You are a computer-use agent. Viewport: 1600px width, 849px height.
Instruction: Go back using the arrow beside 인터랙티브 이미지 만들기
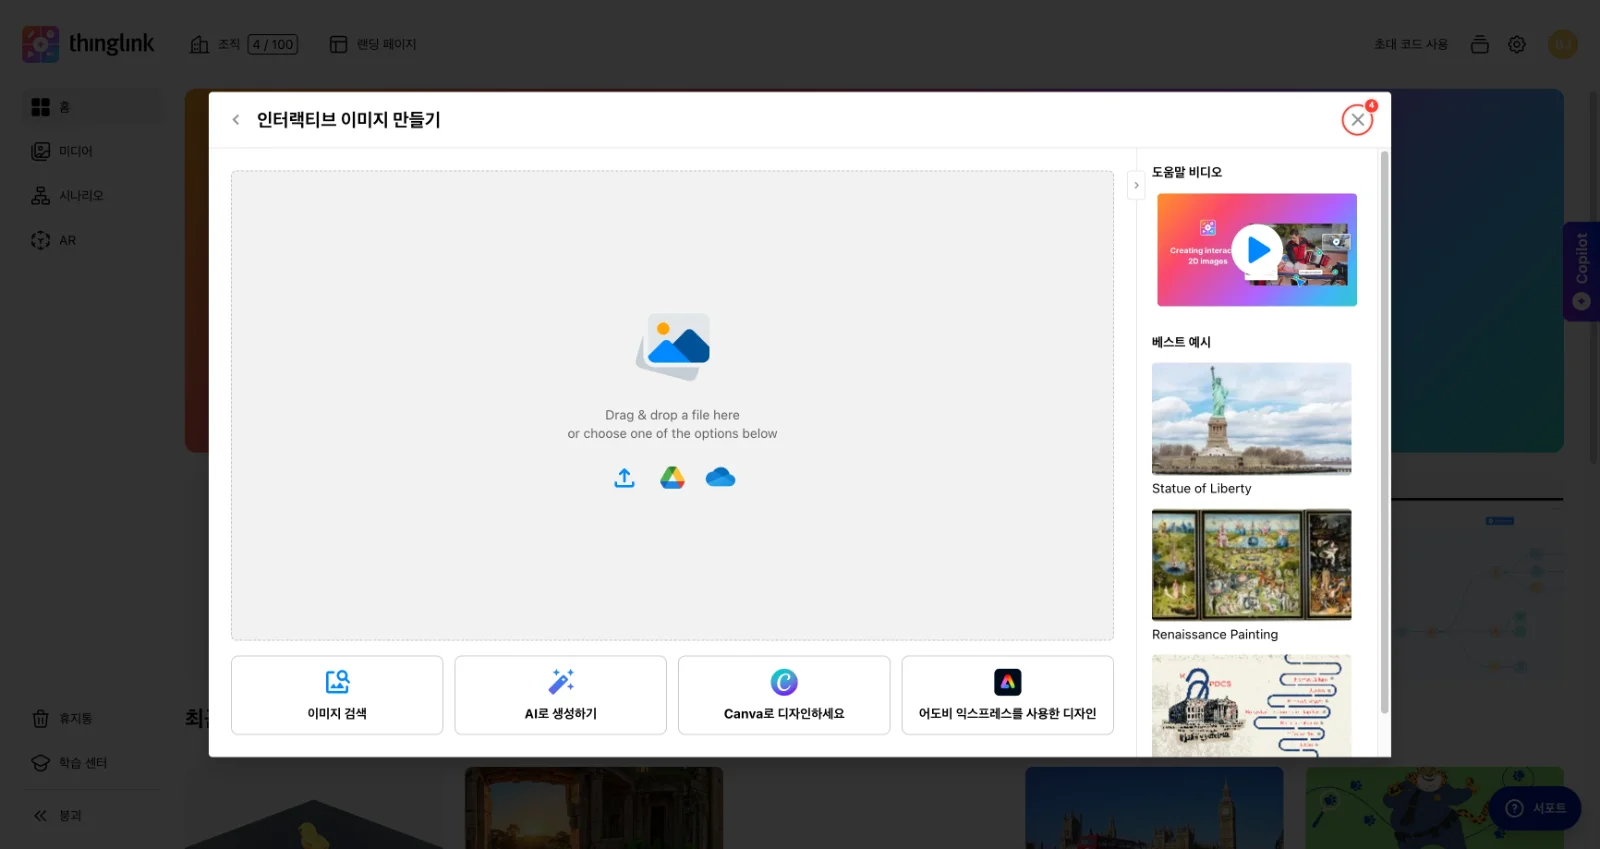[x=236, y=120]
